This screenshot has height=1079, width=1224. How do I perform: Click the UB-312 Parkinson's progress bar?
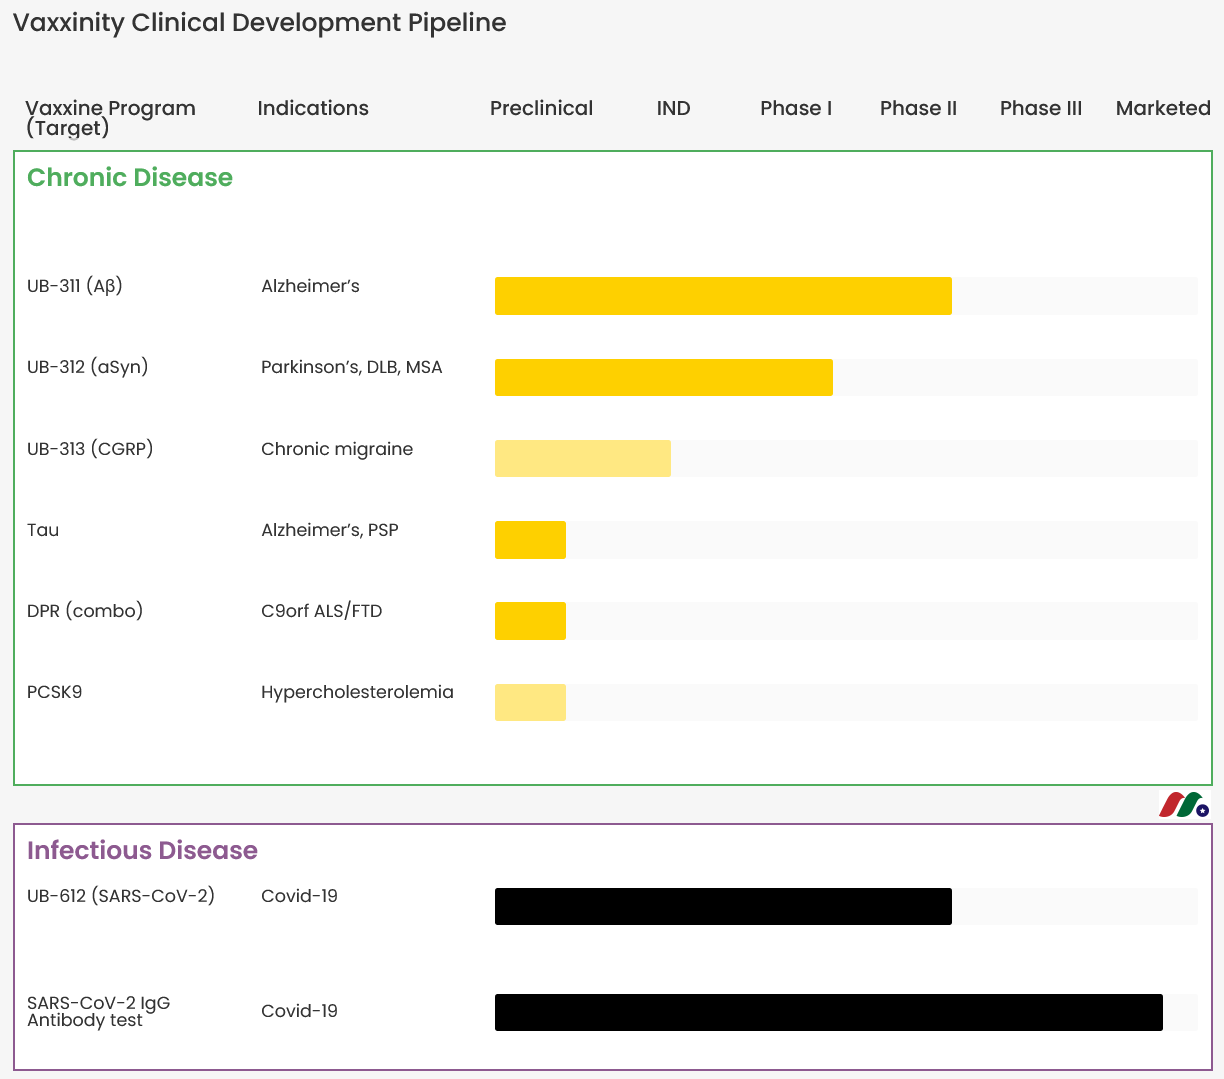tap(664, 377)
